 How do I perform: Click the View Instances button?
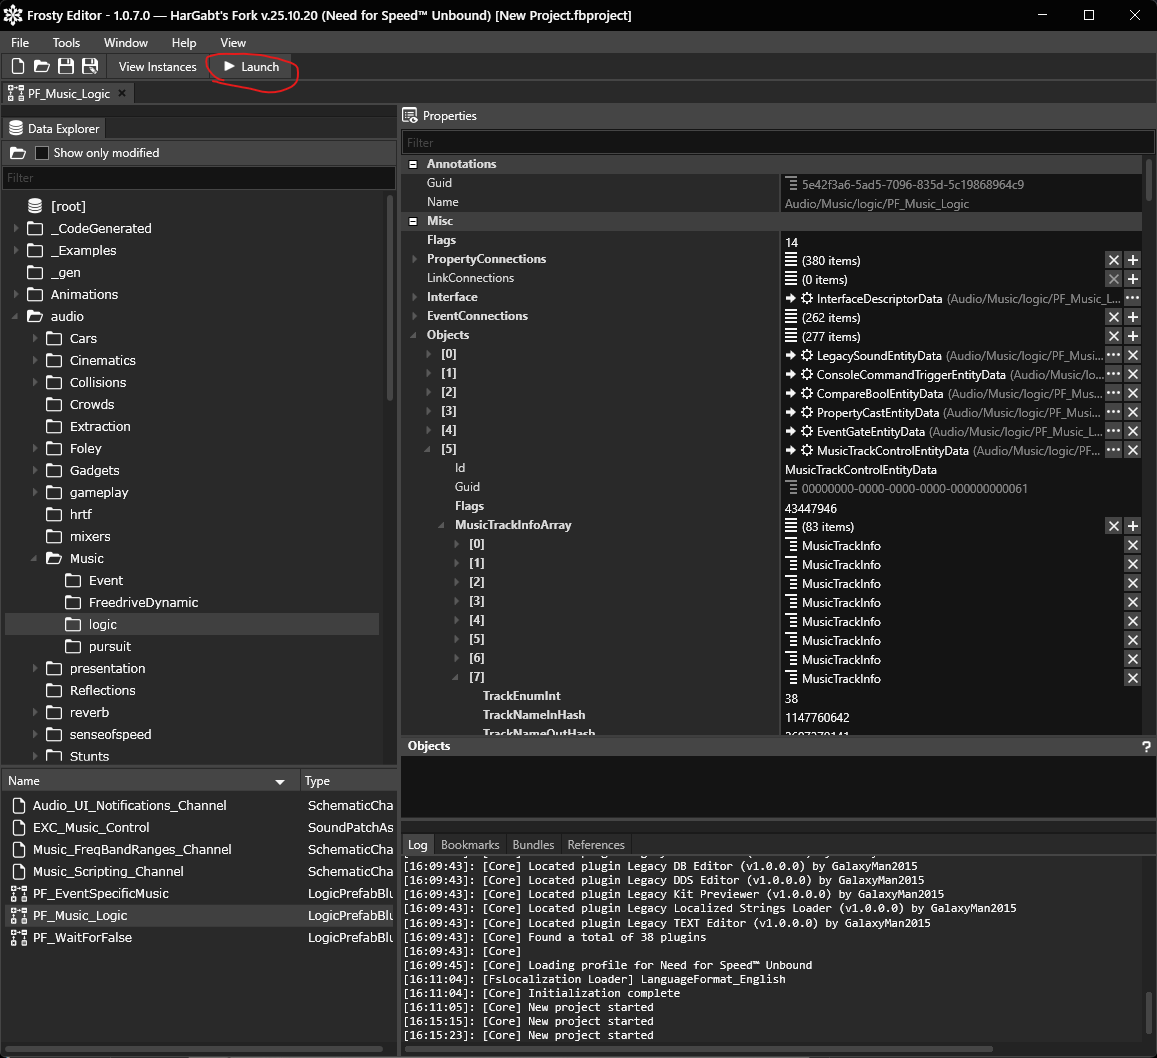[x=157, y=66]
